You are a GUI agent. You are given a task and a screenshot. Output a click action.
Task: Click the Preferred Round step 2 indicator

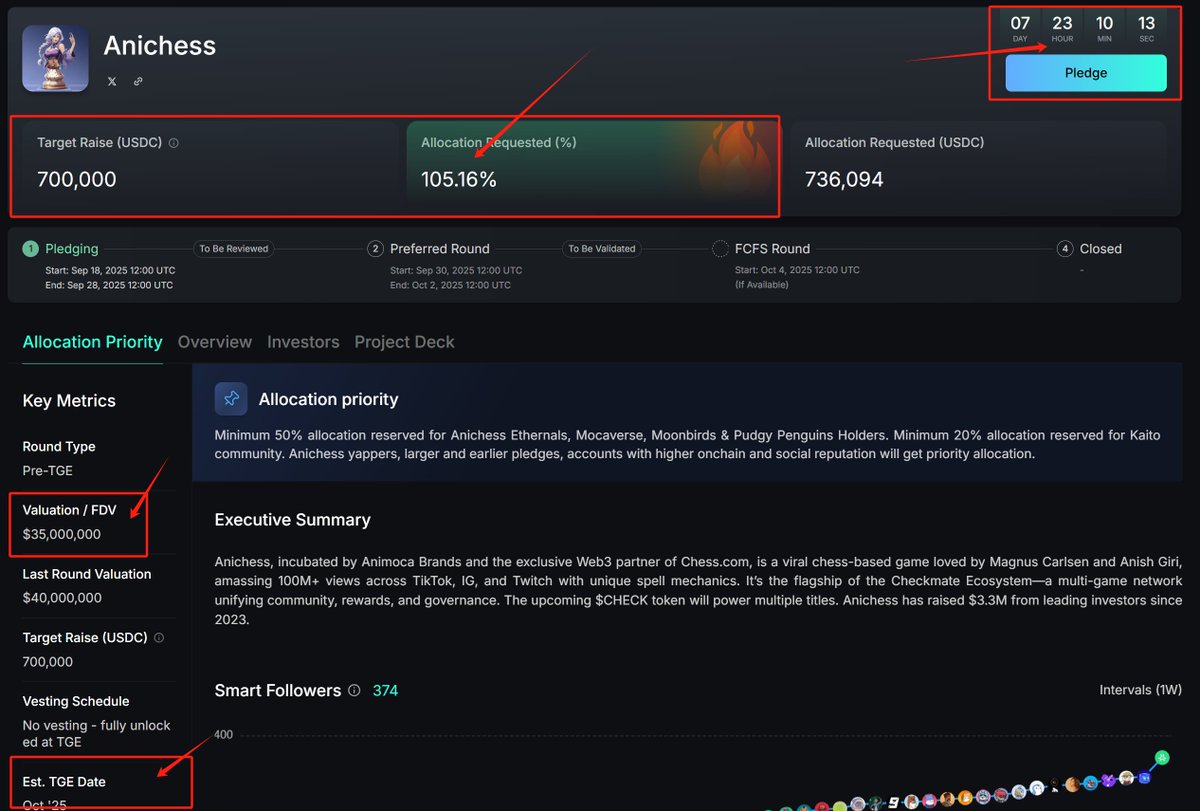(375, 249)
